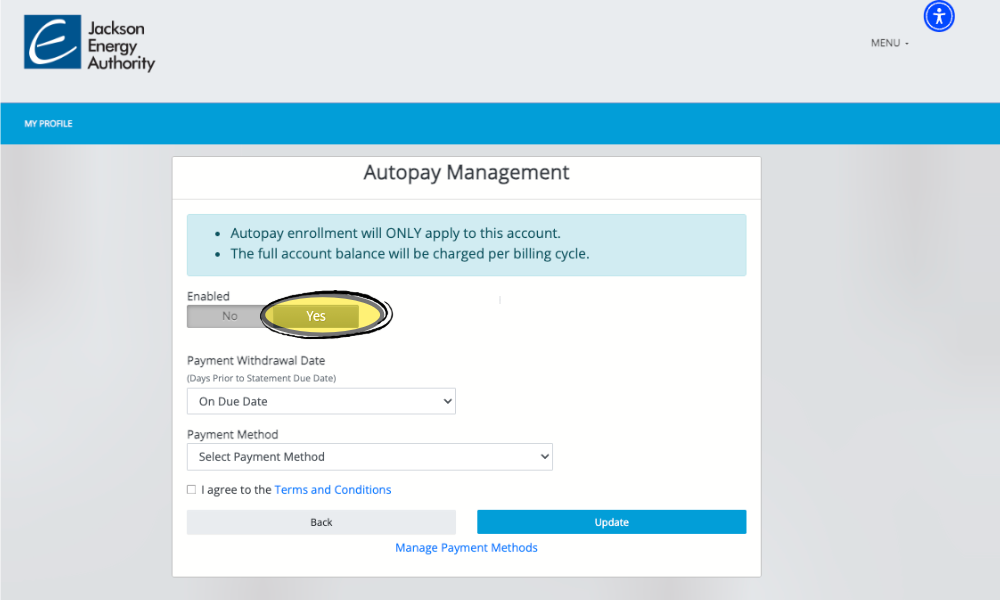This screenshot has width=1000, height=600.
Task: Click the 'I agree to the' label text
Action: [x=236, y=490]
